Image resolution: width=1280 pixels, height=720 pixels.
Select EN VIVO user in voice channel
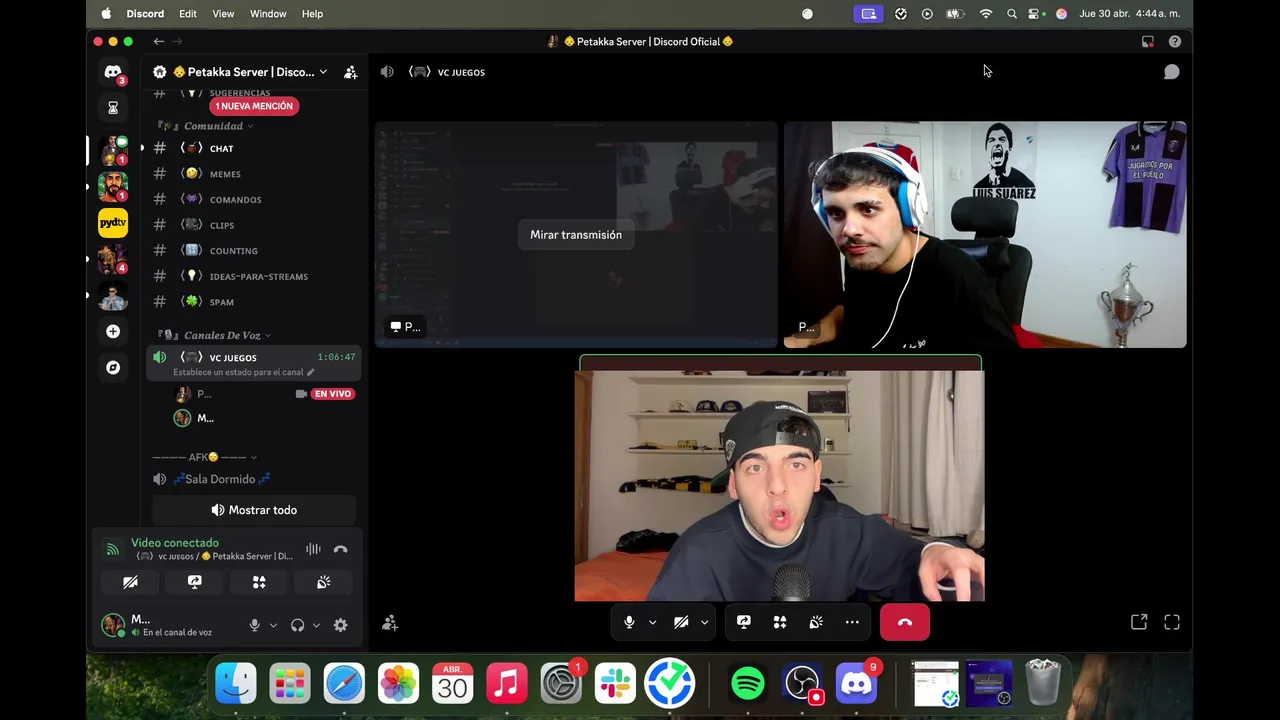[265, 394]
